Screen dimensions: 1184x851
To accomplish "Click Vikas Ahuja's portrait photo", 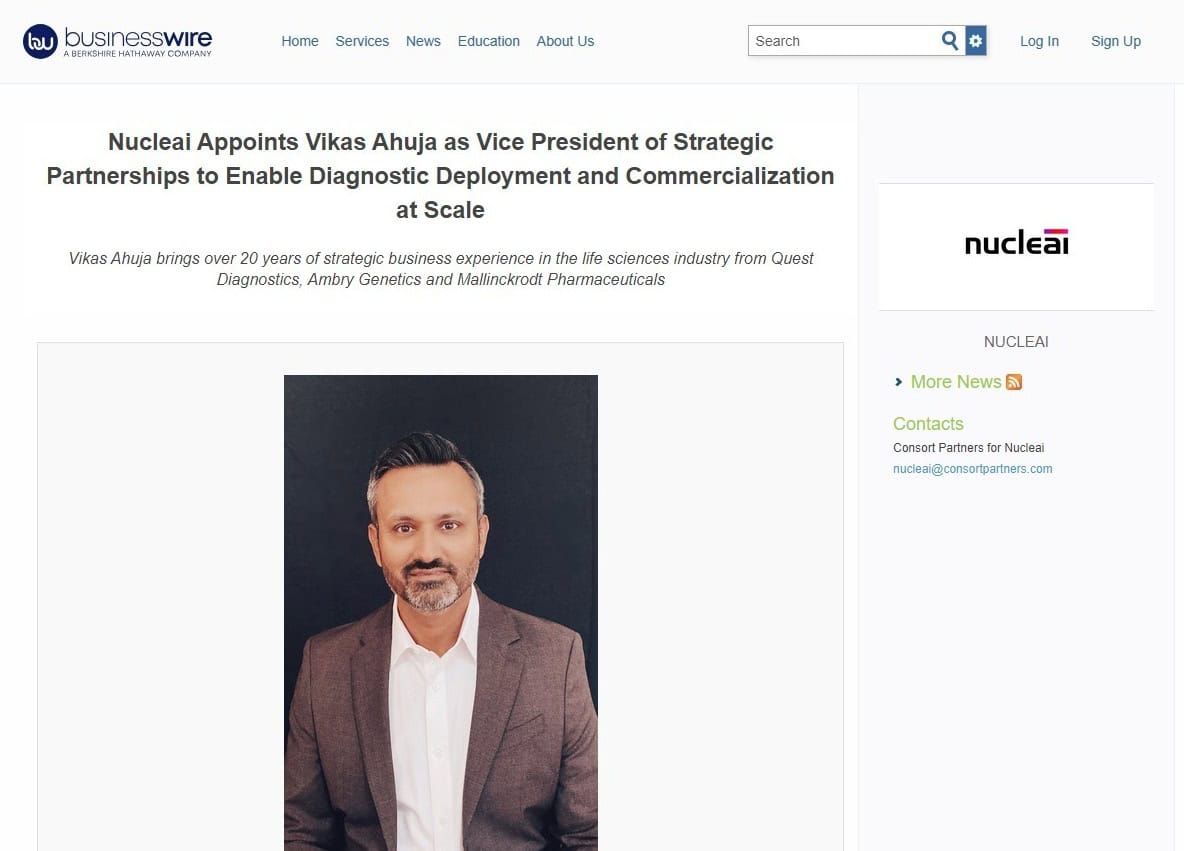I will click(x=441, y=612).
